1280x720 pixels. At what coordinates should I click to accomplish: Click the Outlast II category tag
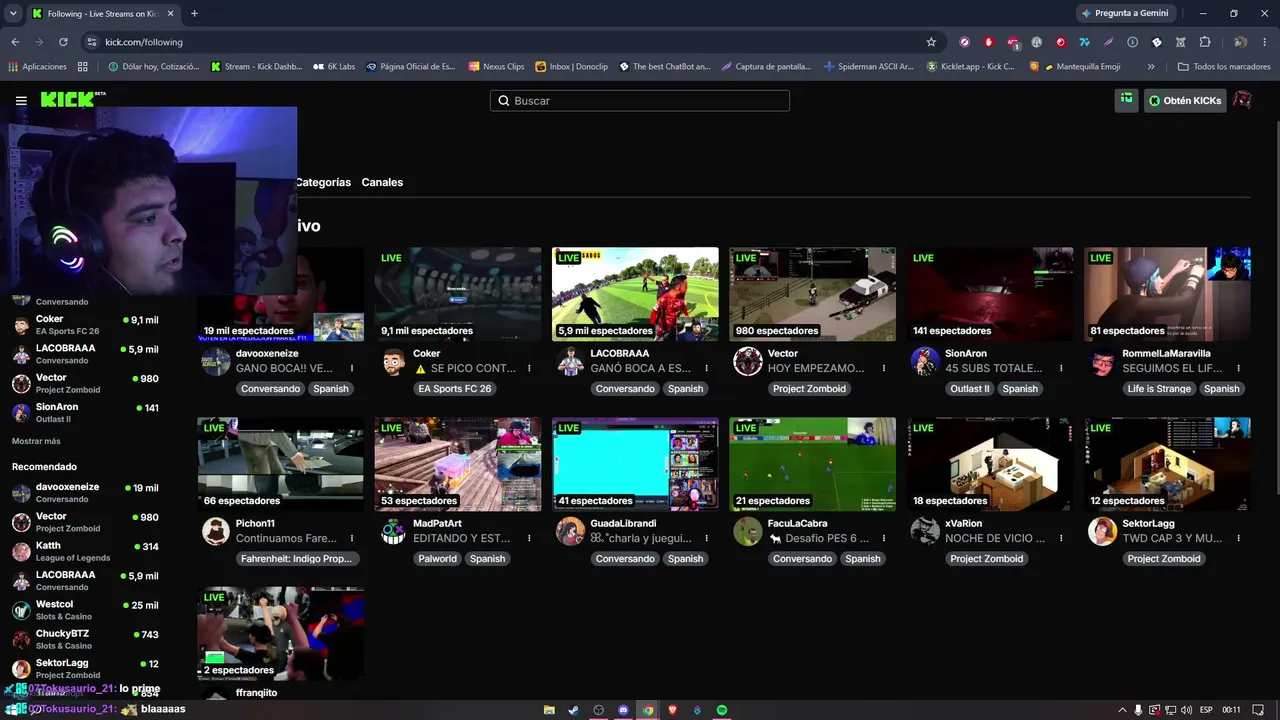coord(969,389)
